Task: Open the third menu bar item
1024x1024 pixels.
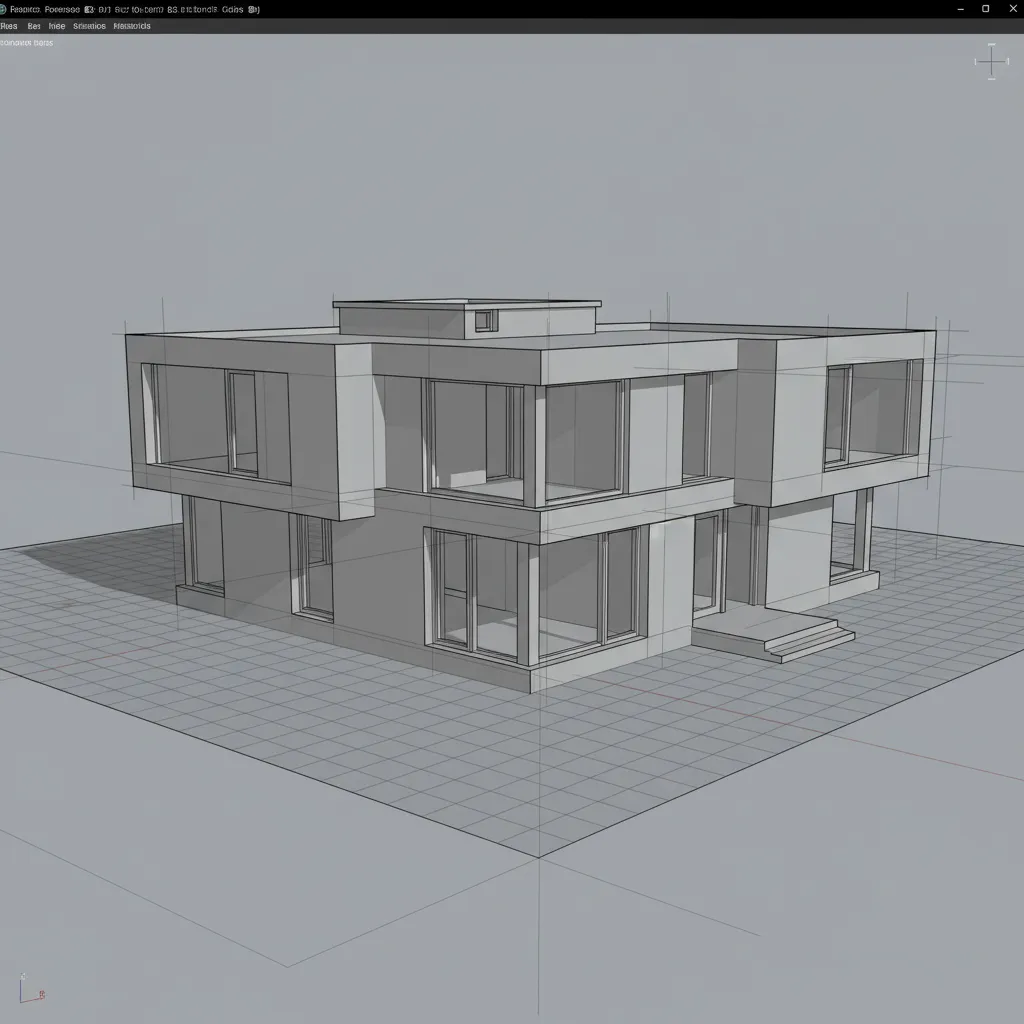Action: coord(57,26)
